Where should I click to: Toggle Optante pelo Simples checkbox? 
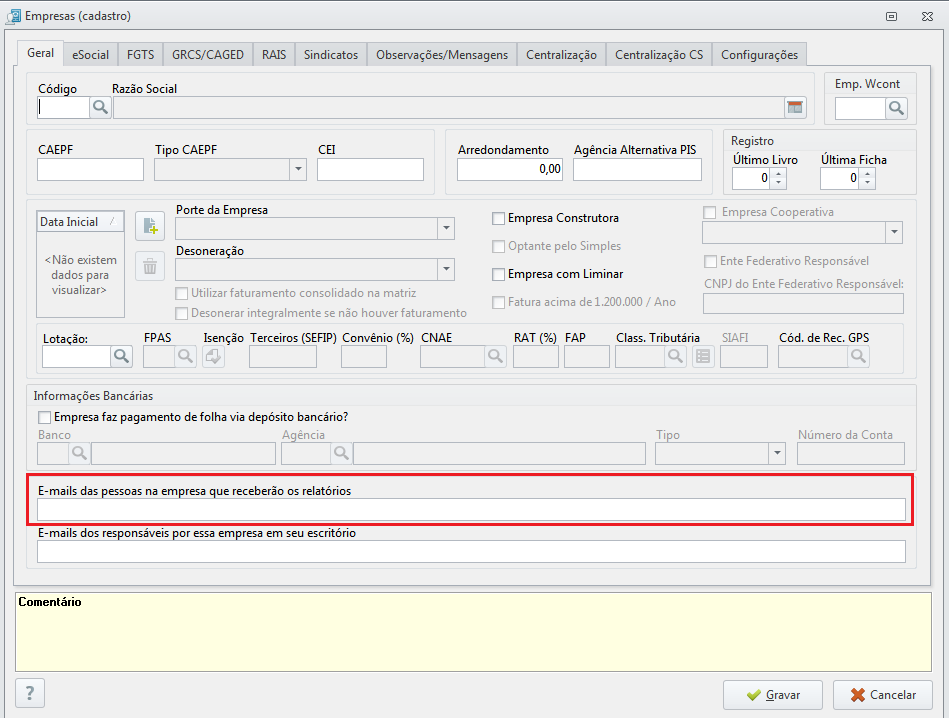coord(498,246)
